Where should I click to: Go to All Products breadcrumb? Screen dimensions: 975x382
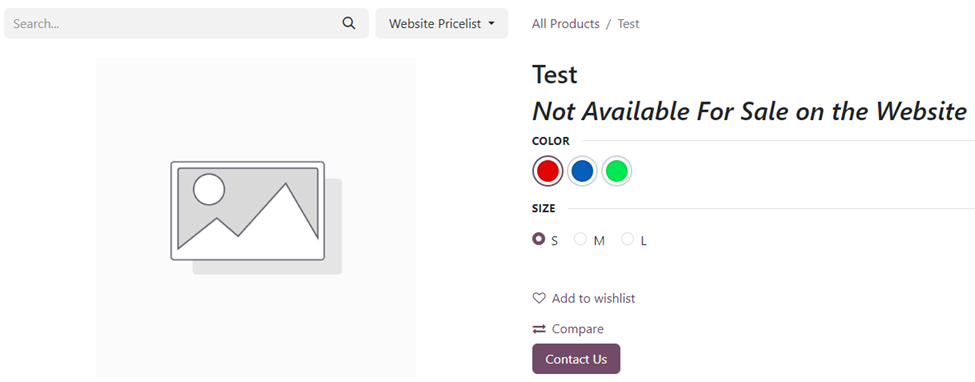566,24
